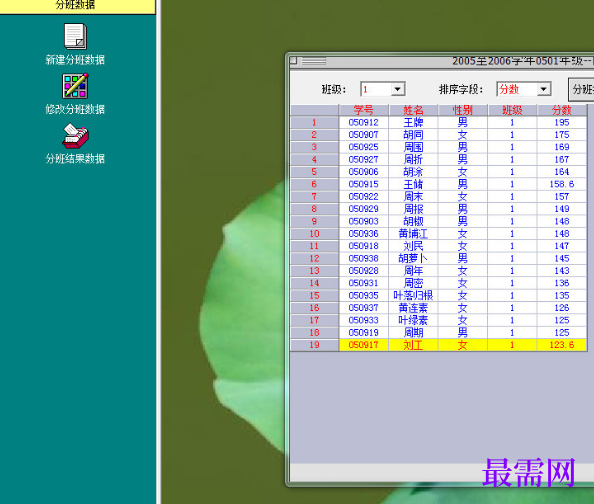
Task: Click student ID cell 050922
Action: [x=364, y=197]
